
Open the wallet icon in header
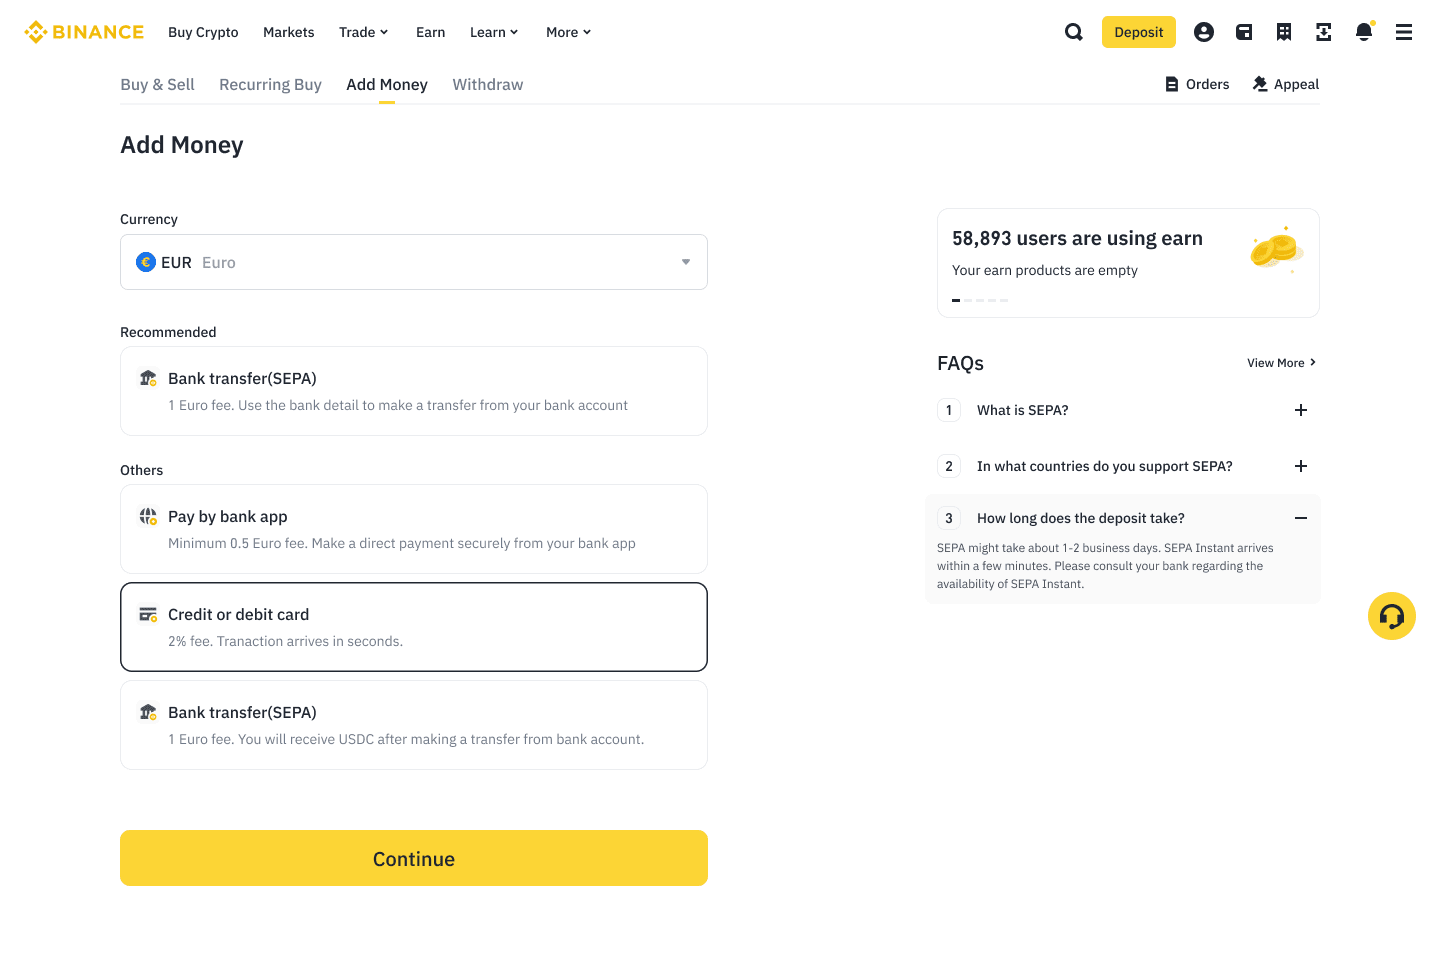[1244, 32]
